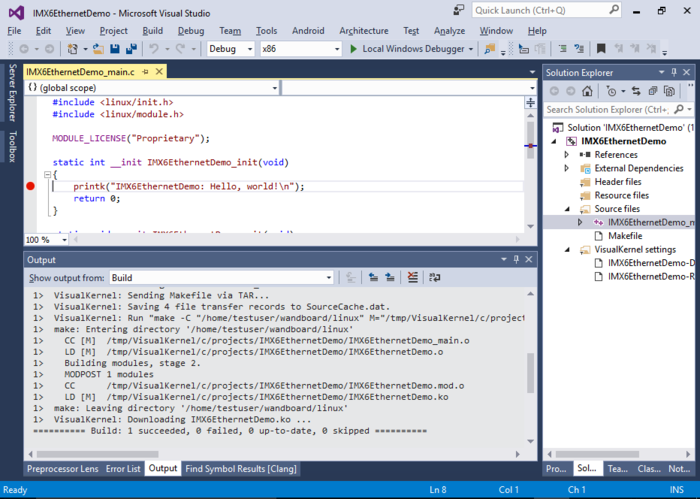Click the Pending Changes Filter clock icon

point(611,91)
